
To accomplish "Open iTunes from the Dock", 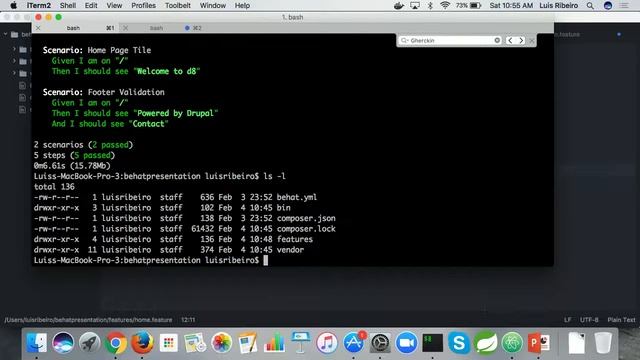I will pos(327,343).
